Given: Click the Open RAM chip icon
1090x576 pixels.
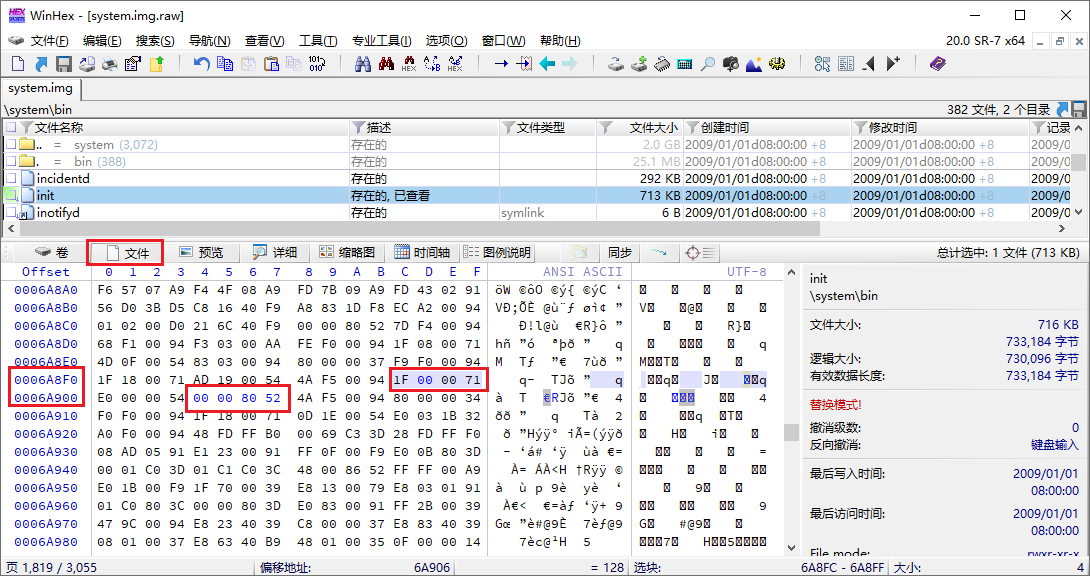Looking at the screenshot, I should click(x=662, y=64).
